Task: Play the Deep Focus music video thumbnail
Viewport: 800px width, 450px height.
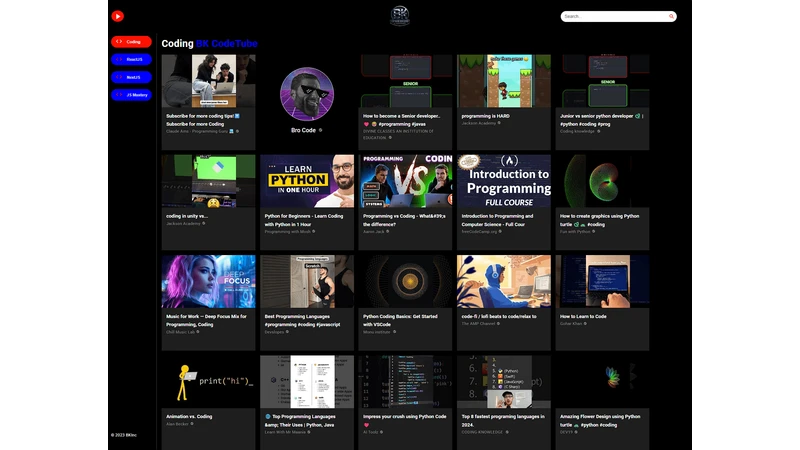Action: [x=209, y=281]
